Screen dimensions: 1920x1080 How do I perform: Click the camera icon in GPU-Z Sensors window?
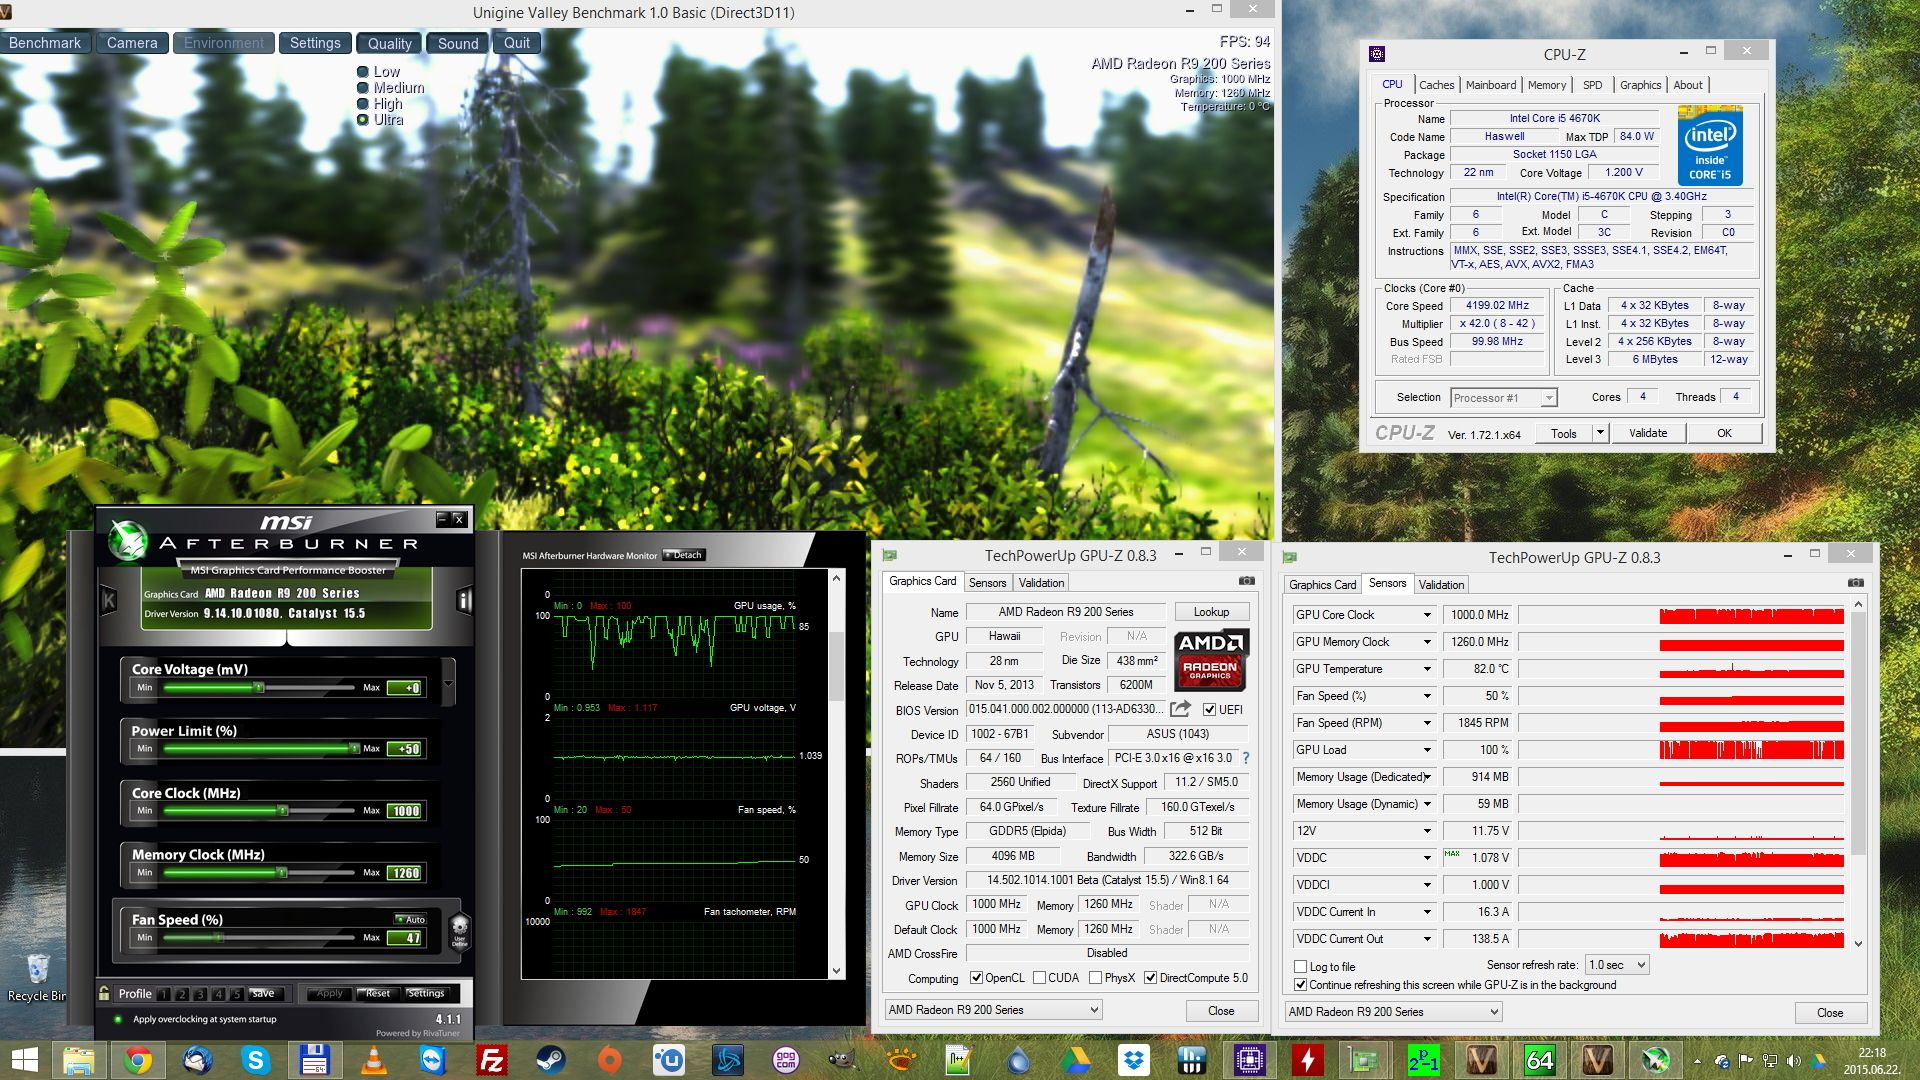[x=1856, y=582]
